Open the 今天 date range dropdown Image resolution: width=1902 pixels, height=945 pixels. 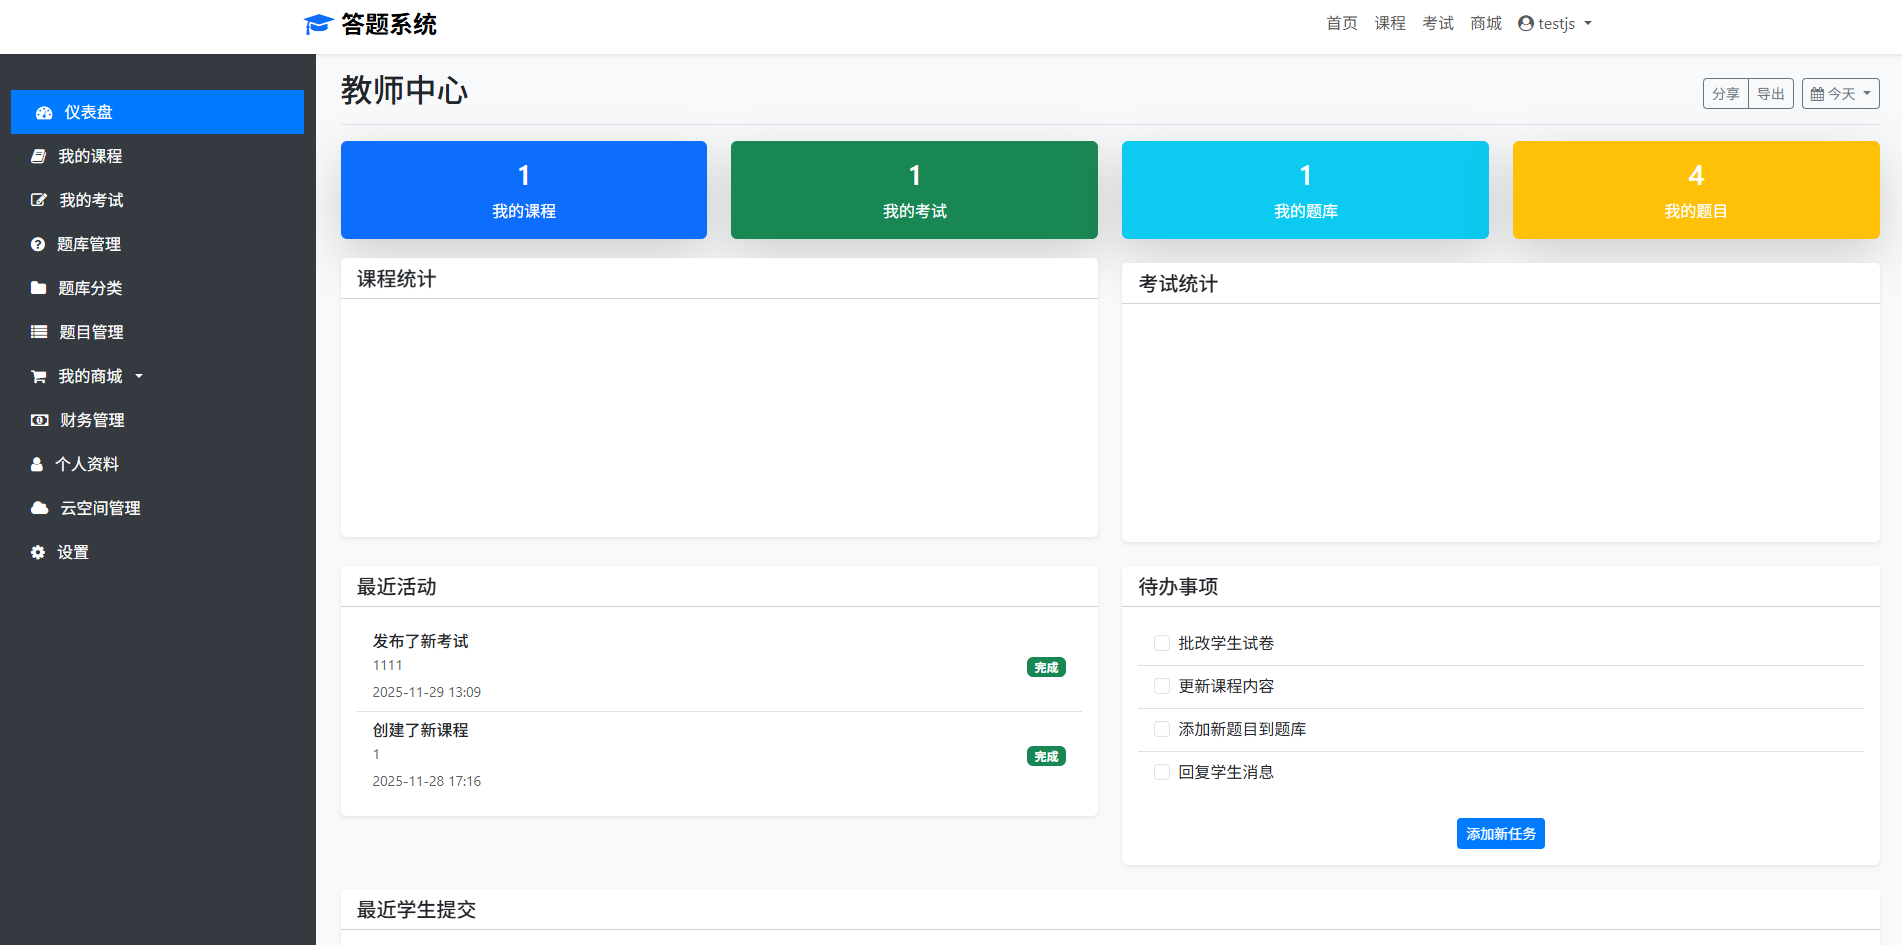pos(1840,94)
